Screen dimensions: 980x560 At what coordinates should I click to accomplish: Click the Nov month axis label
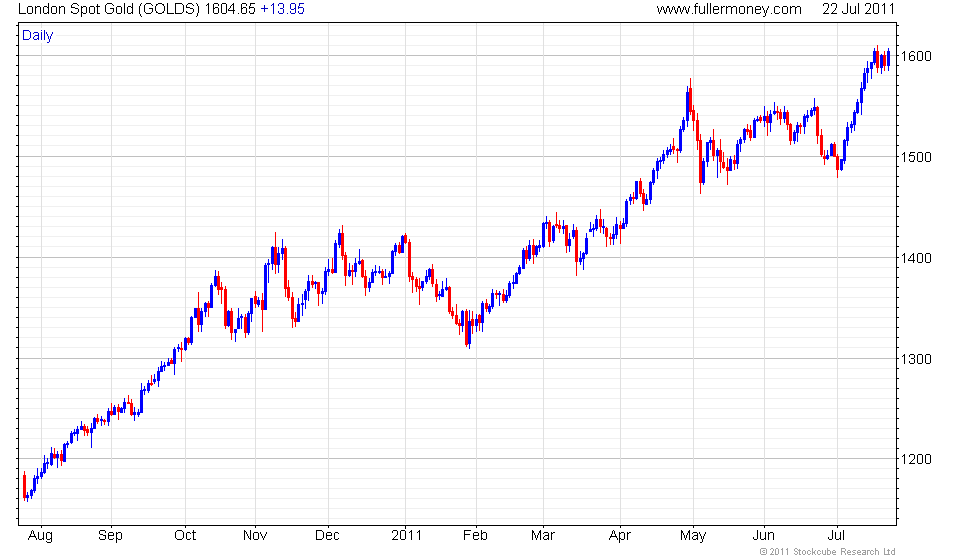click(255, 536)
